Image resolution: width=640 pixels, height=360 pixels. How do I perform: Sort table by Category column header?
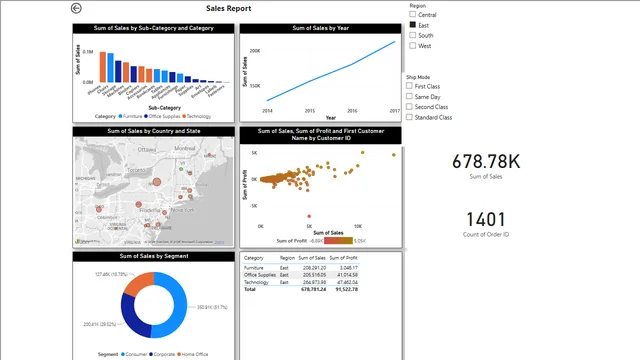click(x=254, y=258)
